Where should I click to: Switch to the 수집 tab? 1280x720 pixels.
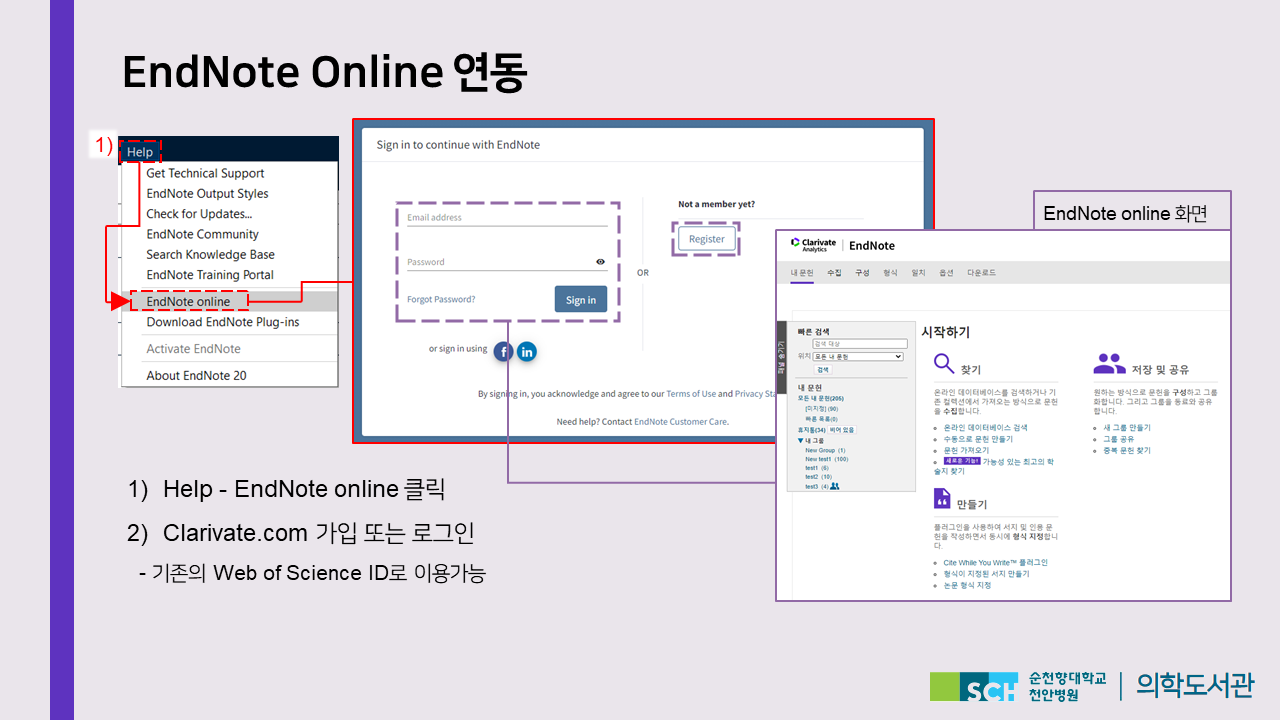click(834, 273)
